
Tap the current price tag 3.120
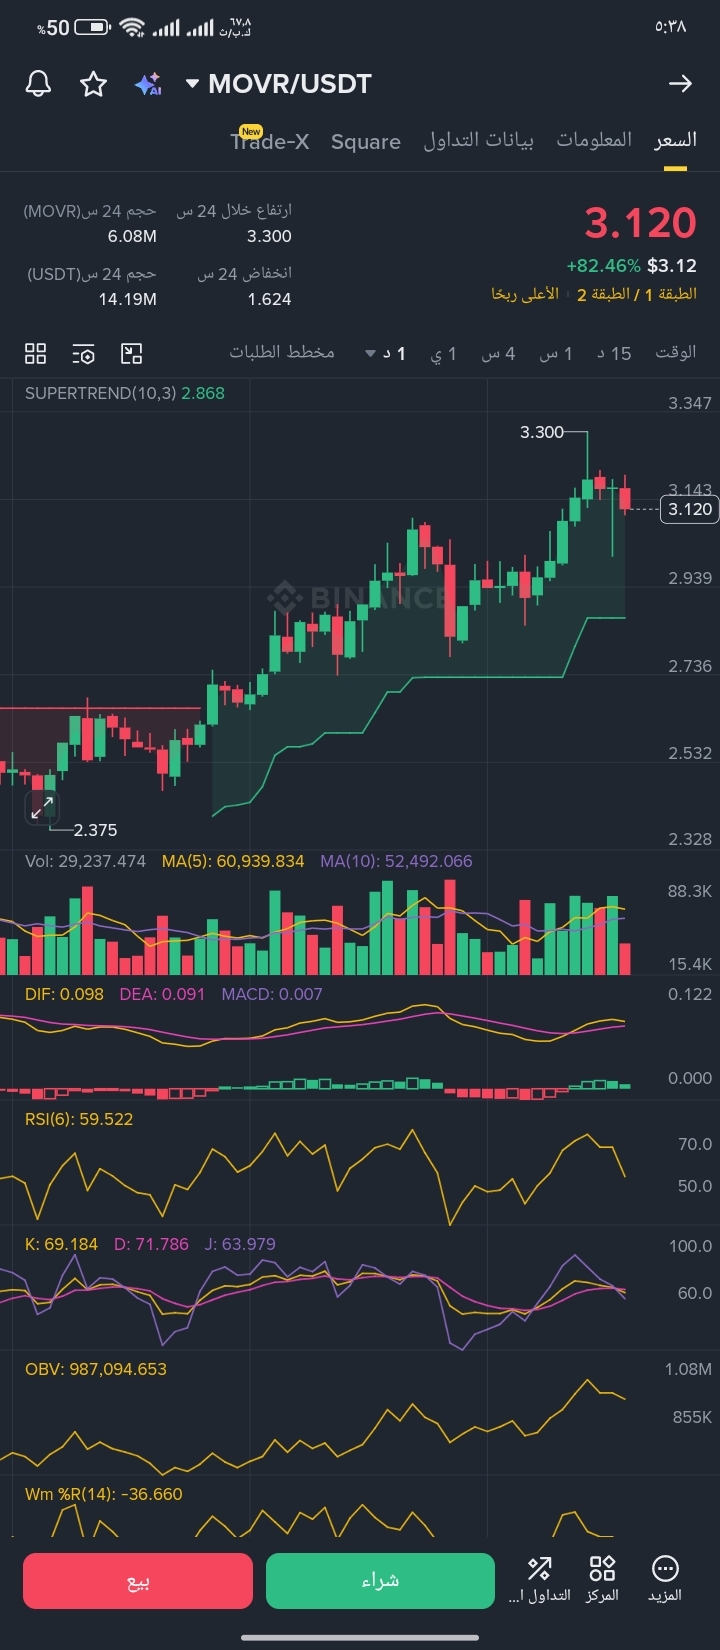pyautogui.click(x=690, y=509)
